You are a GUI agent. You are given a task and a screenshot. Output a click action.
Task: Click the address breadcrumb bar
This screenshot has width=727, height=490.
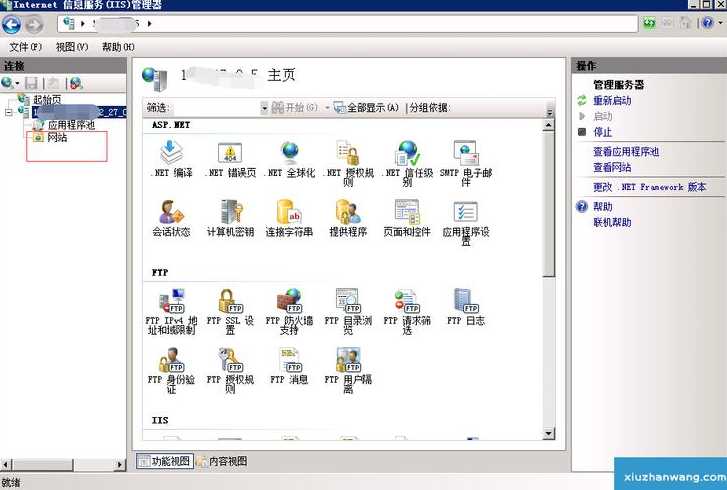pos(348,24)
